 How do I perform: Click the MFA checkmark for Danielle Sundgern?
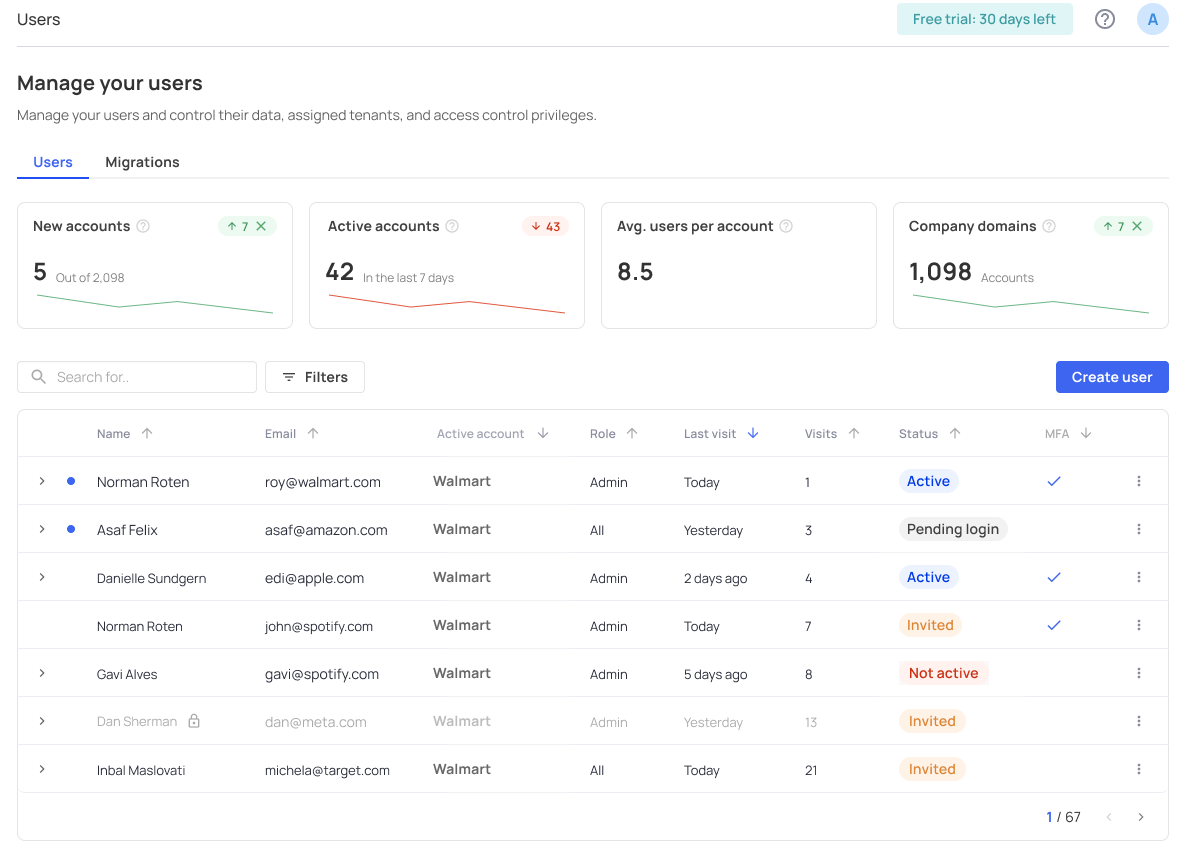point(1053,577)
